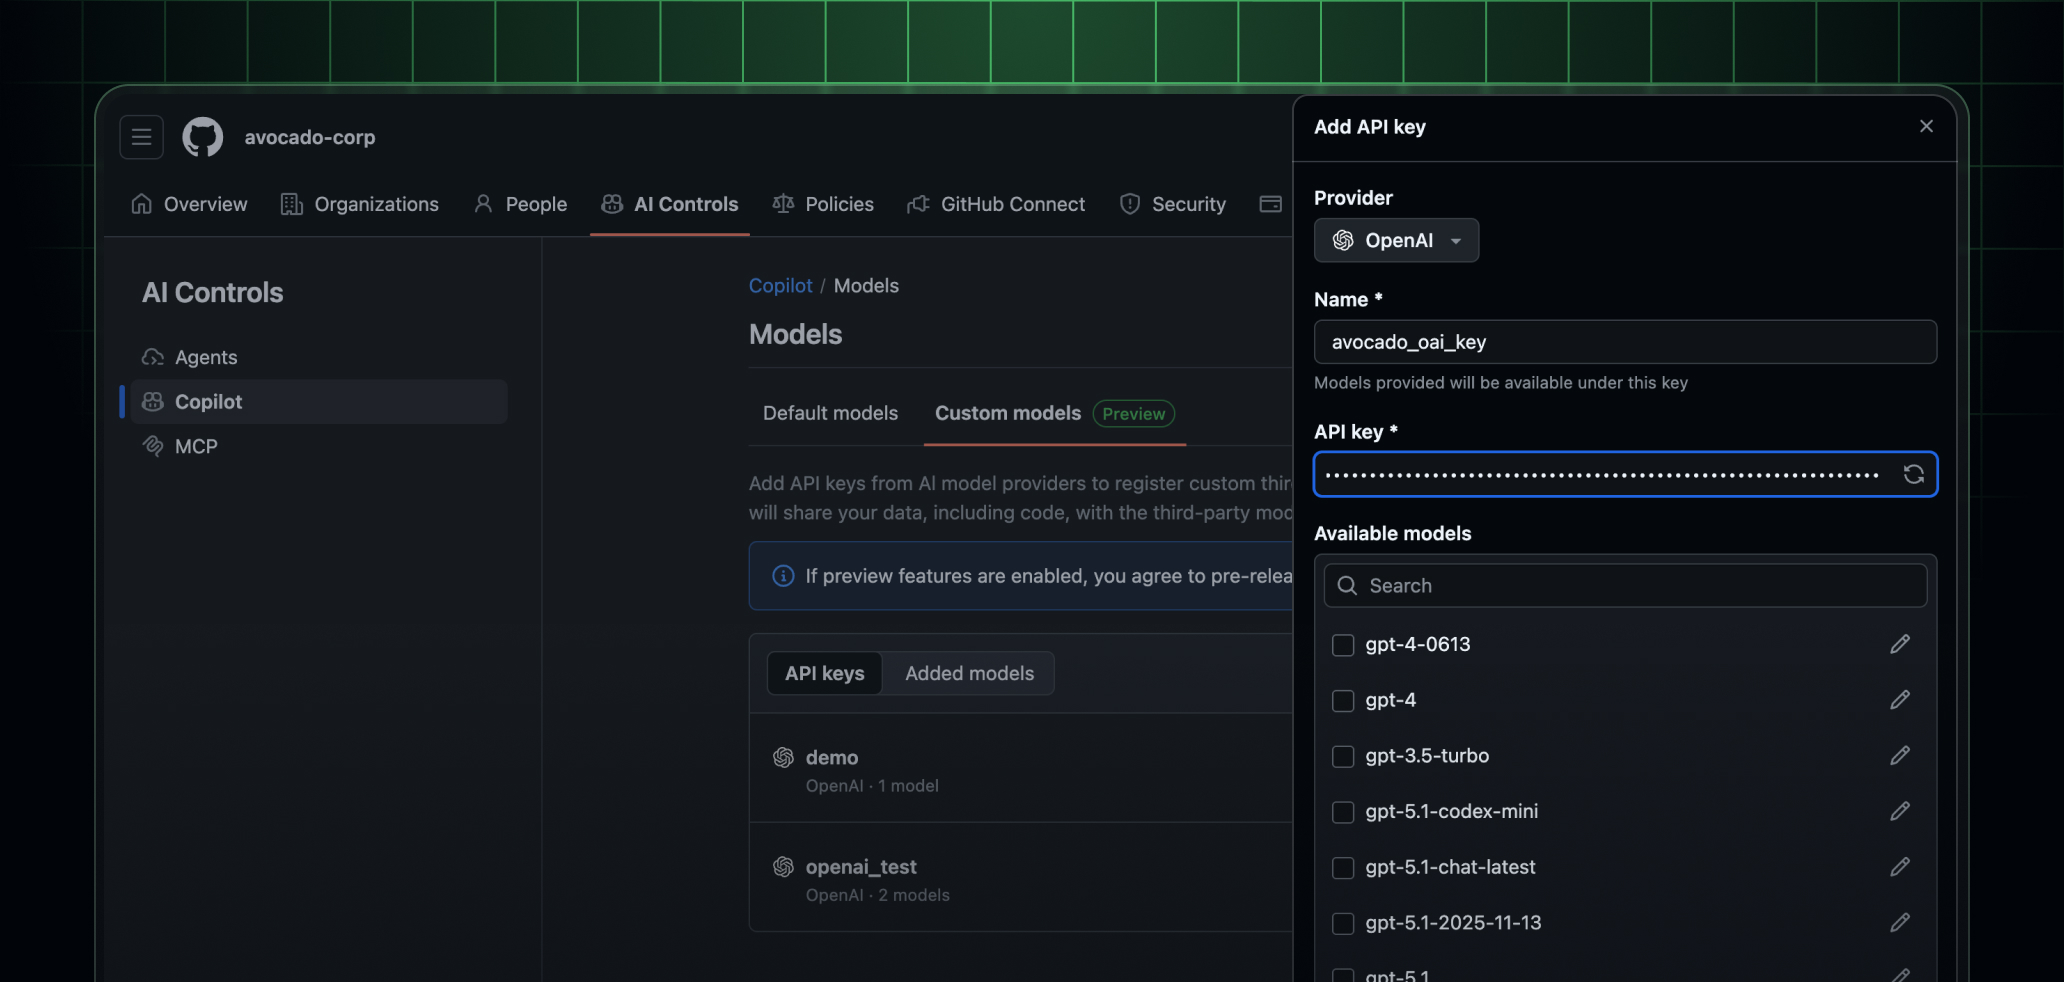
Task: Open the hamburger menu icon top-left
Action: coord(141,137)
